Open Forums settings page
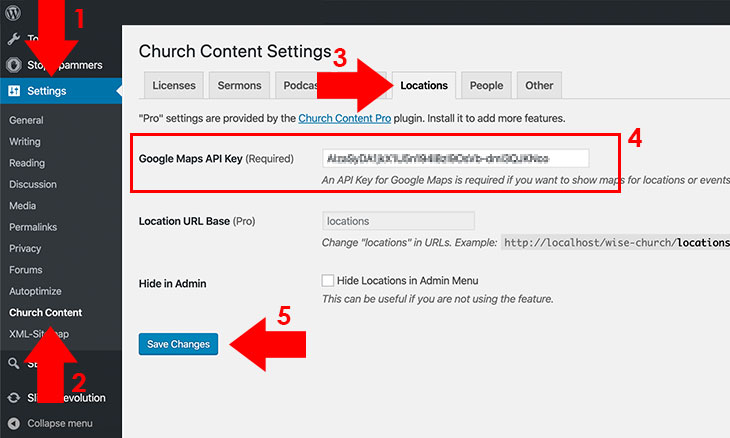Screen dimensions: 730x438 click(x=26, y=270)
